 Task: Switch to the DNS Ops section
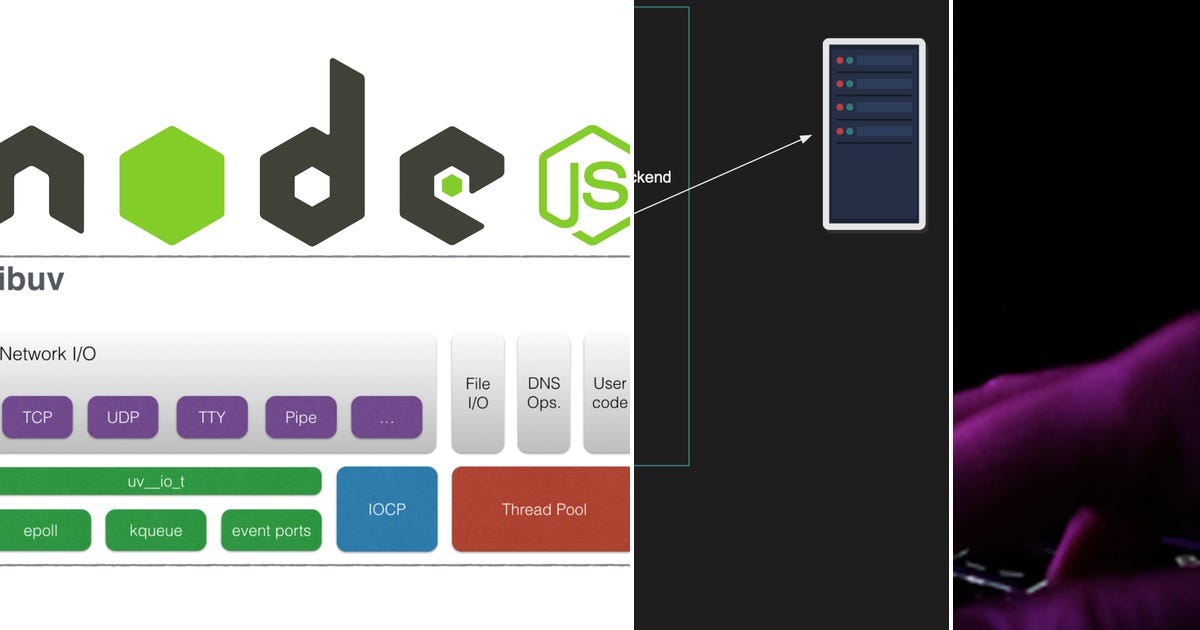(x=543, y=391)
